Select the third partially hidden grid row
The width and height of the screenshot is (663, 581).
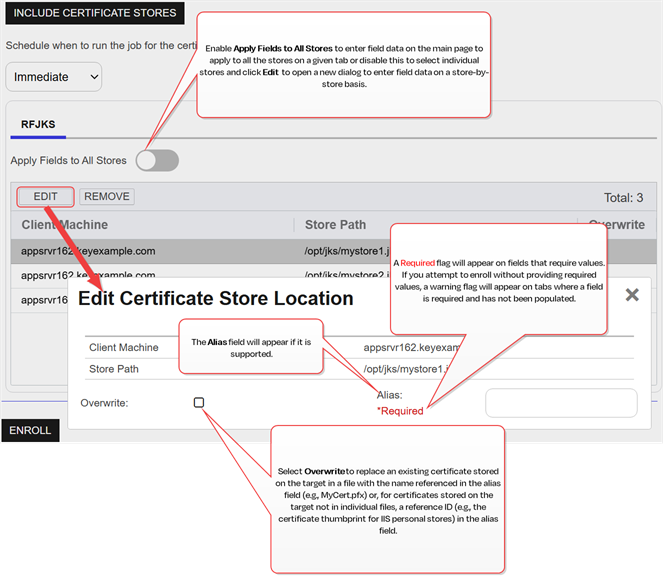pyautogui.click(x=38, y=299)
